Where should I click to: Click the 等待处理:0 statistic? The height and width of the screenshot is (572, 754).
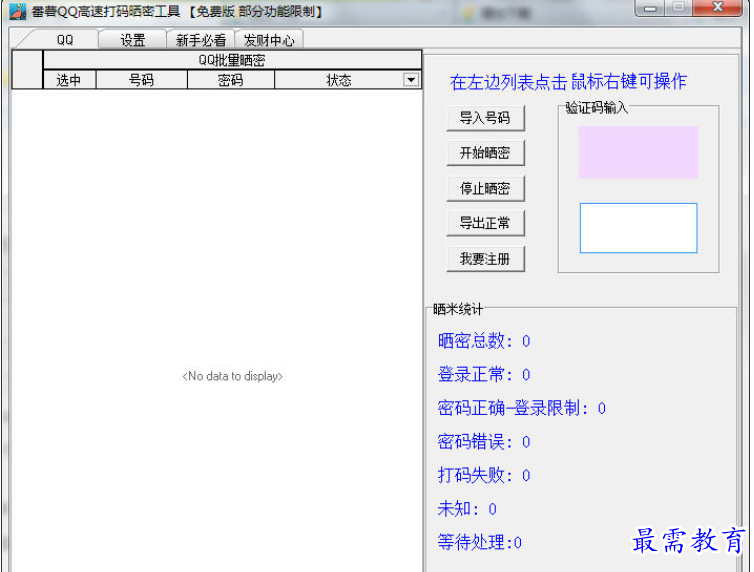pyautogui.click(x=479, y=543)
